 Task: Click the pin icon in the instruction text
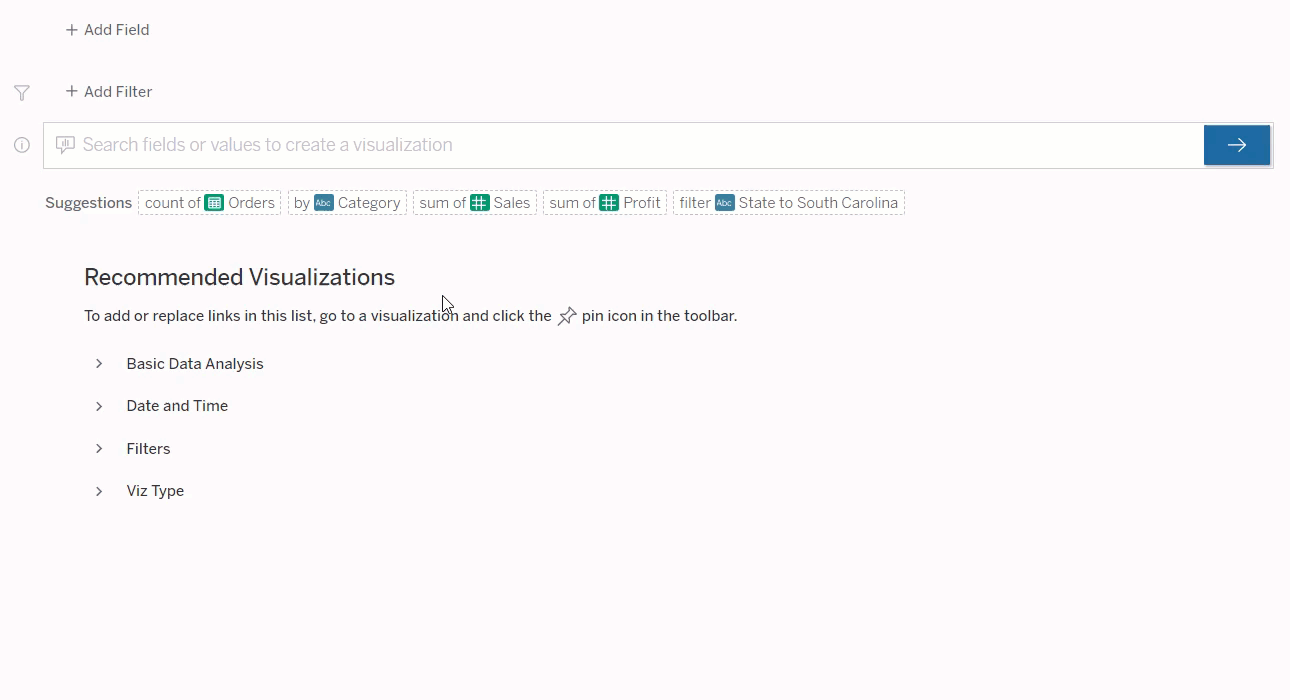567,315
